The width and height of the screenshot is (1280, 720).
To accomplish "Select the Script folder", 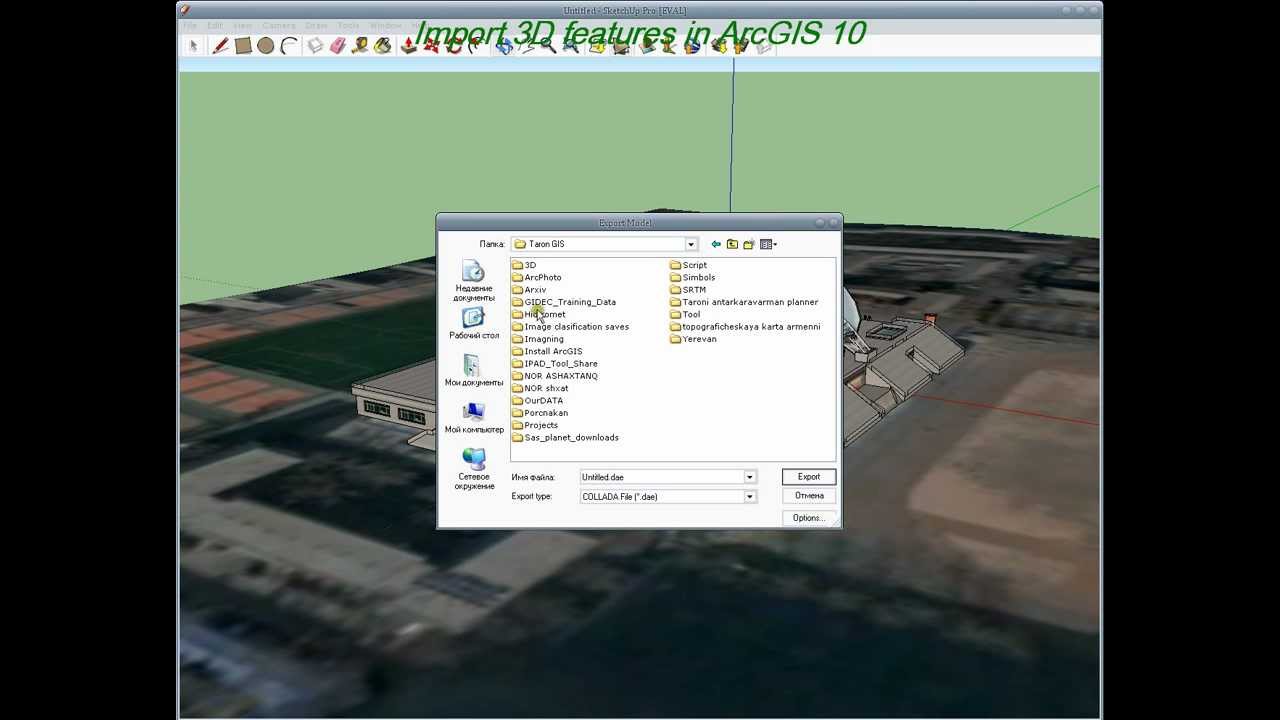I will point(689,265).
